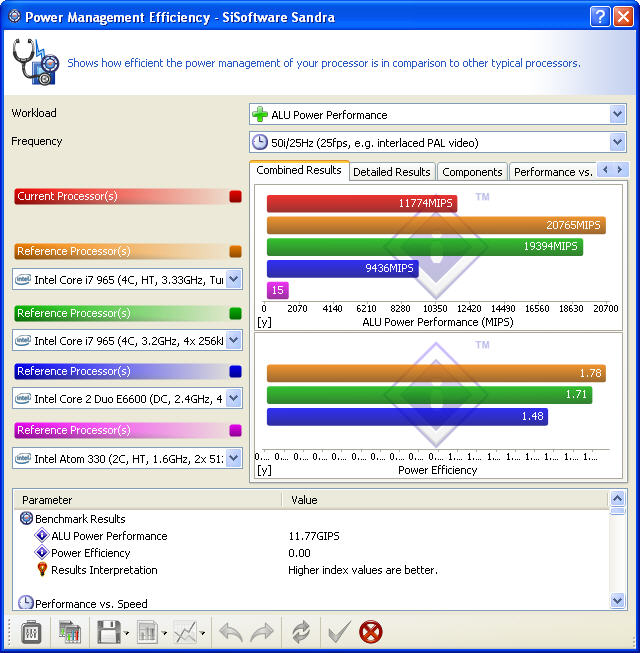Open the bar chart icon's dropdown arrow
The image size is (640, 653).
(164, 633)
